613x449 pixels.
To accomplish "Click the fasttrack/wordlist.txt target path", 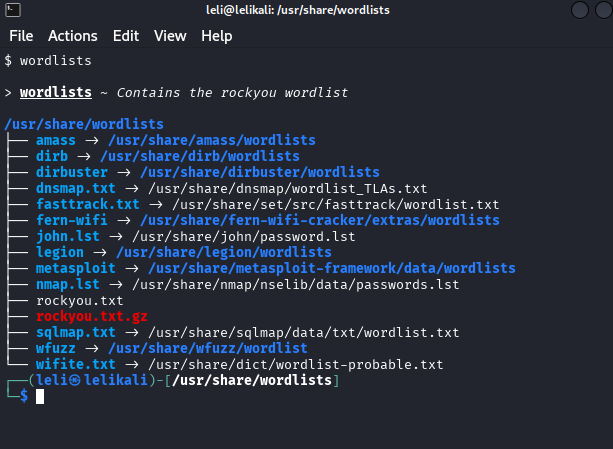I will [335, 205].
